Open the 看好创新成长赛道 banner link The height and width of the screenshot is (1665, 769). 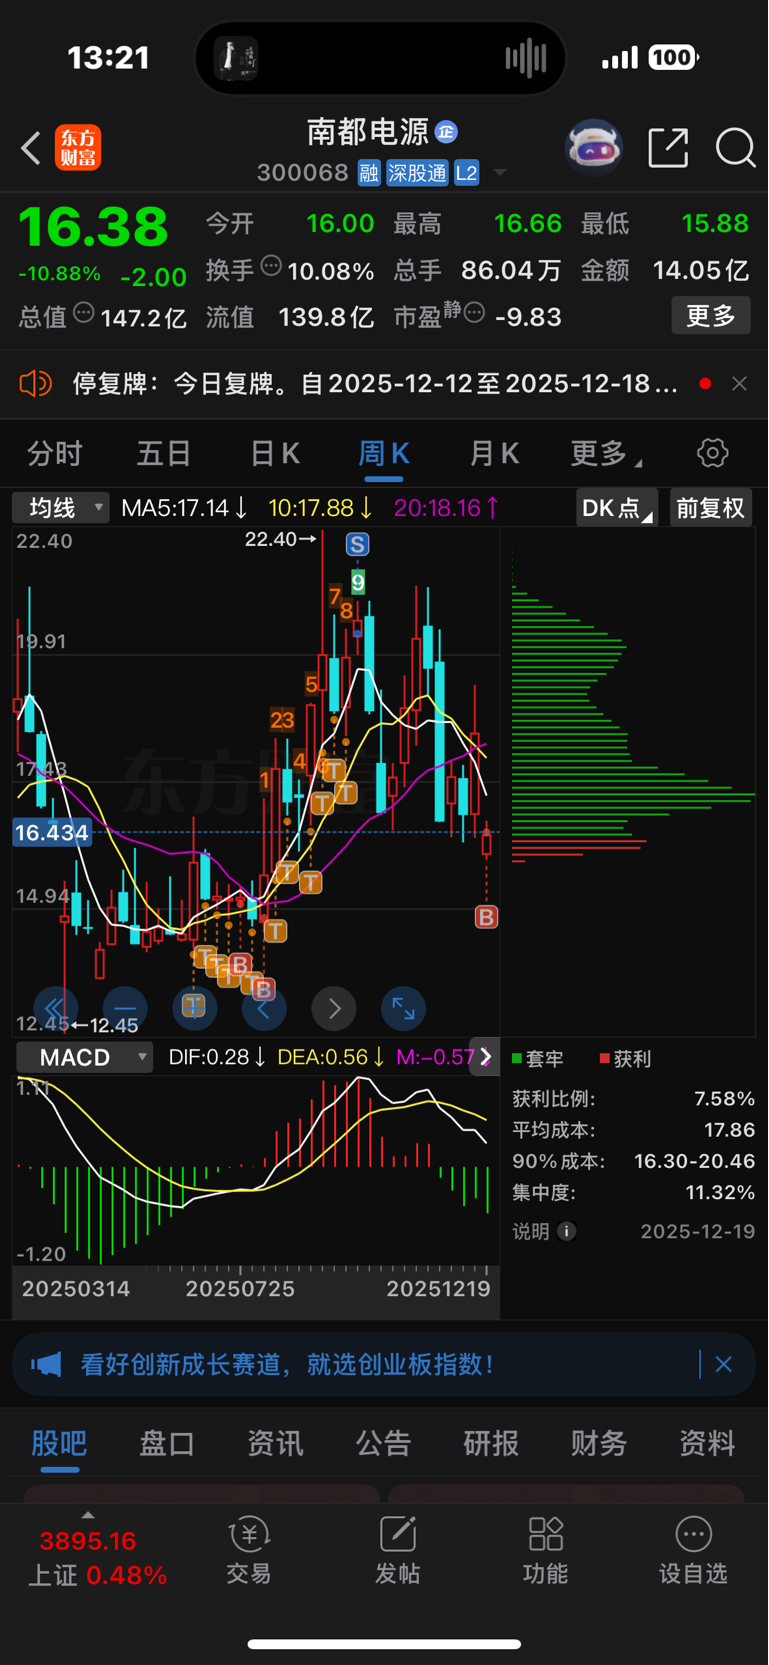tap(287, 1364)
